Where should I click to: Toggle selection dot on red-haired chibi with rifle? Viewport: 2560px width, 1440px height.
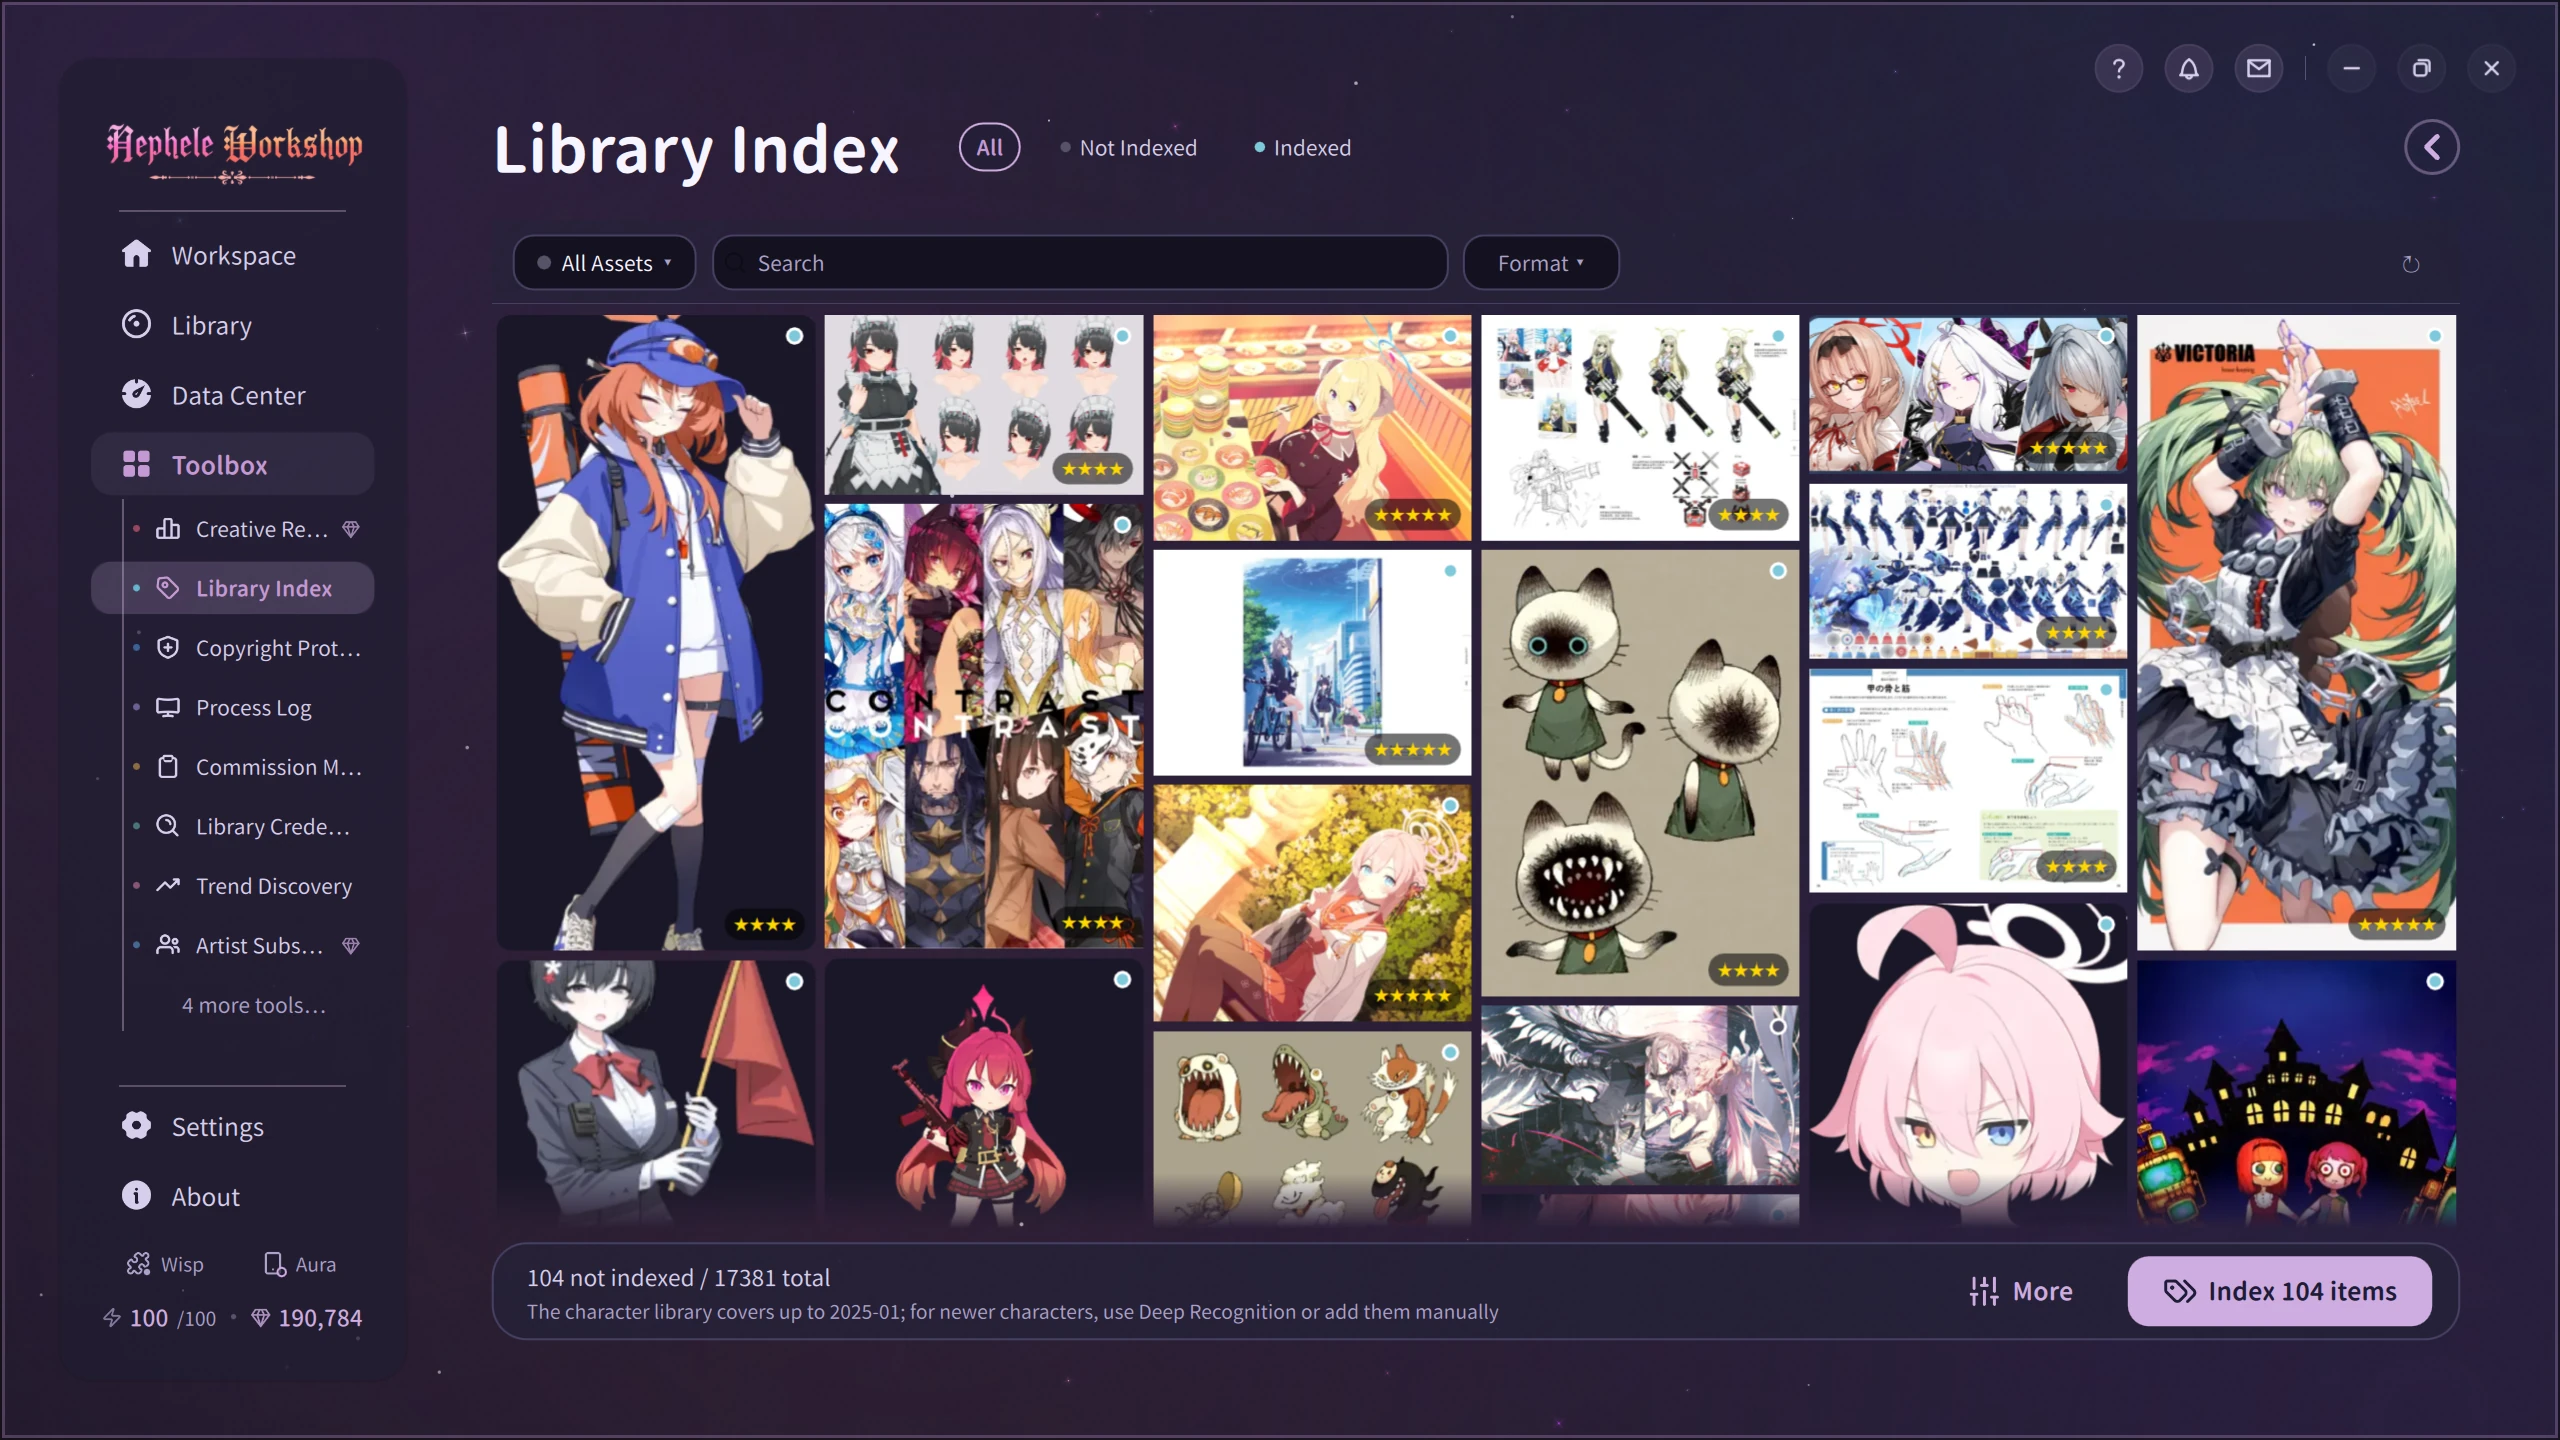1122,980
